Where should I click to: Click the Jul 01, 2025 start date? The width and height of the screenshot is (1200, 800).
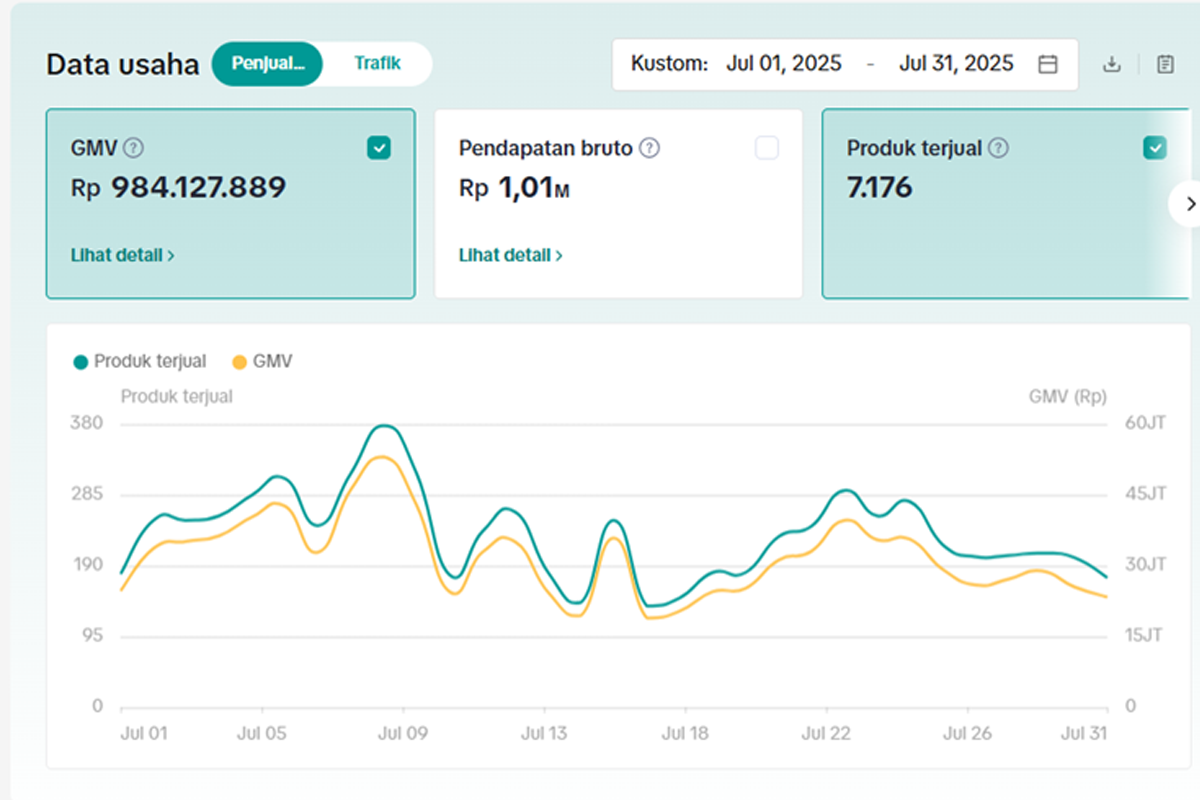(784, 64)
